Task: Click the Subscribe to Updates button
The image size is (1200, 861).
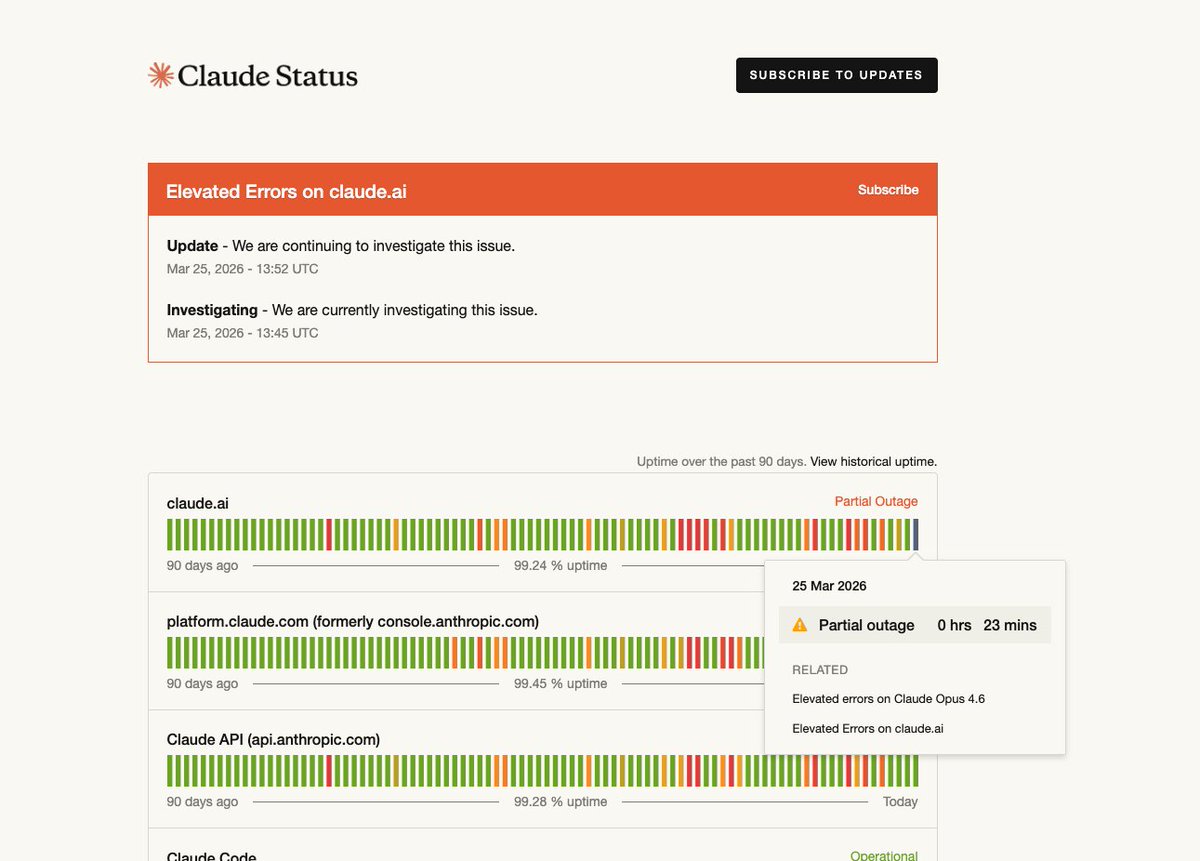Action: click(x=836, y=75)
